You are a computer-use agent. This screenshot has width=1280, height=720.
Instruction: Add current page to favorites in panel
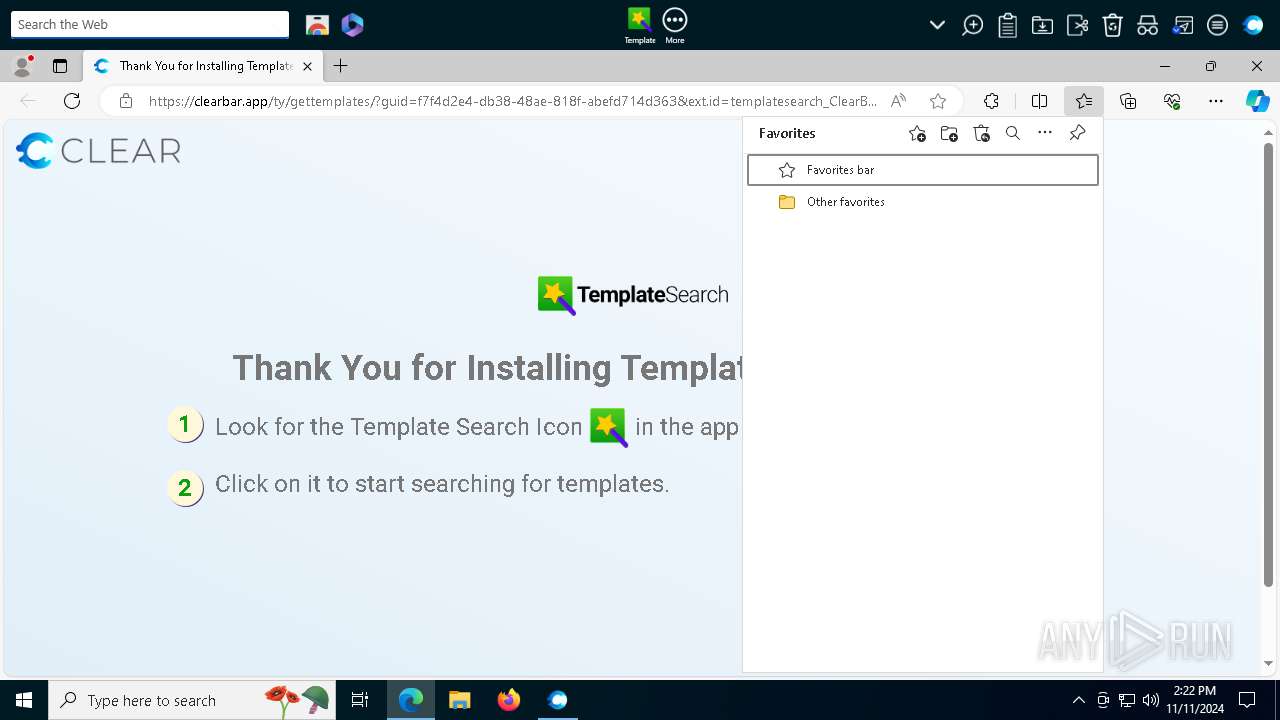click(917, 133)
